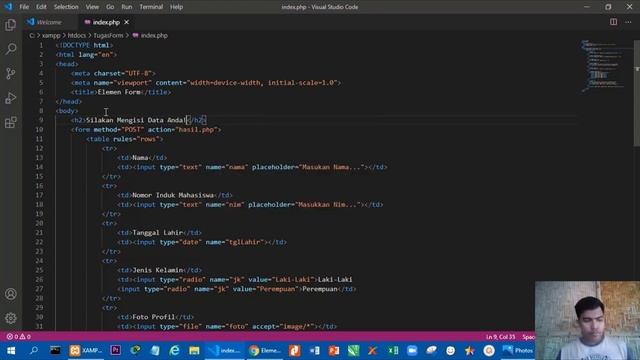Viewport: 640px width, 360px height.
Task: Click the heading text 'Silakan Mengisi Data Anda'
Action: pos(136,120)
